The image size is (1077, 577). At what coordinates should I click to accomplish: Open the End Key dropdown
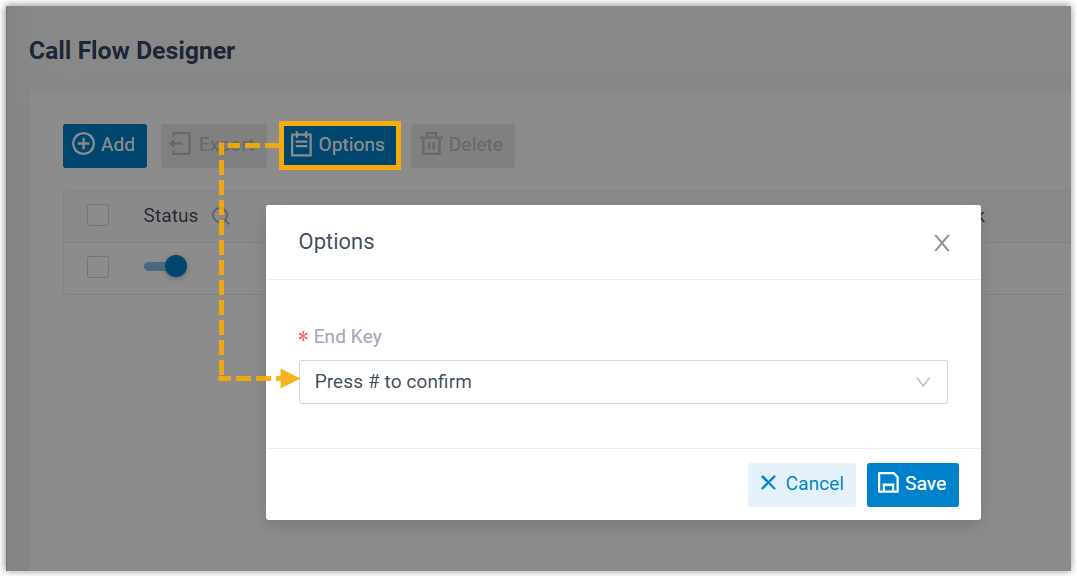click(x=622, y=382)
